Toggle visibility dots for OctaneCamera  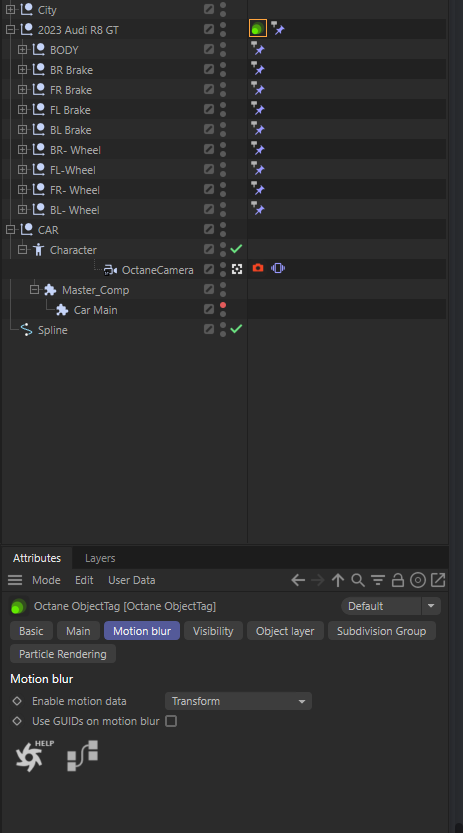(223, 269)
